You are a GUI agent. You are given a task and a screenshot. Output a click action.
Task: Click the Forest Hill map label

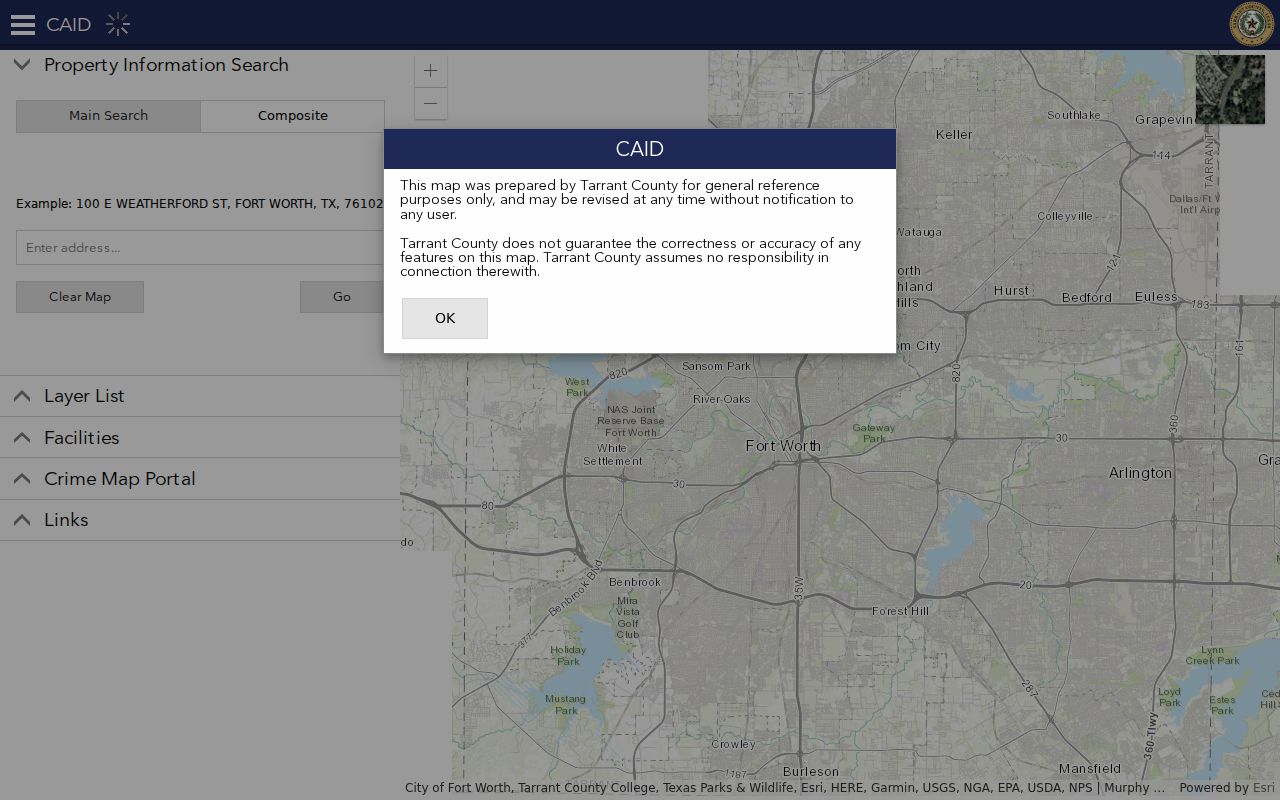click(x=900, y=611)
